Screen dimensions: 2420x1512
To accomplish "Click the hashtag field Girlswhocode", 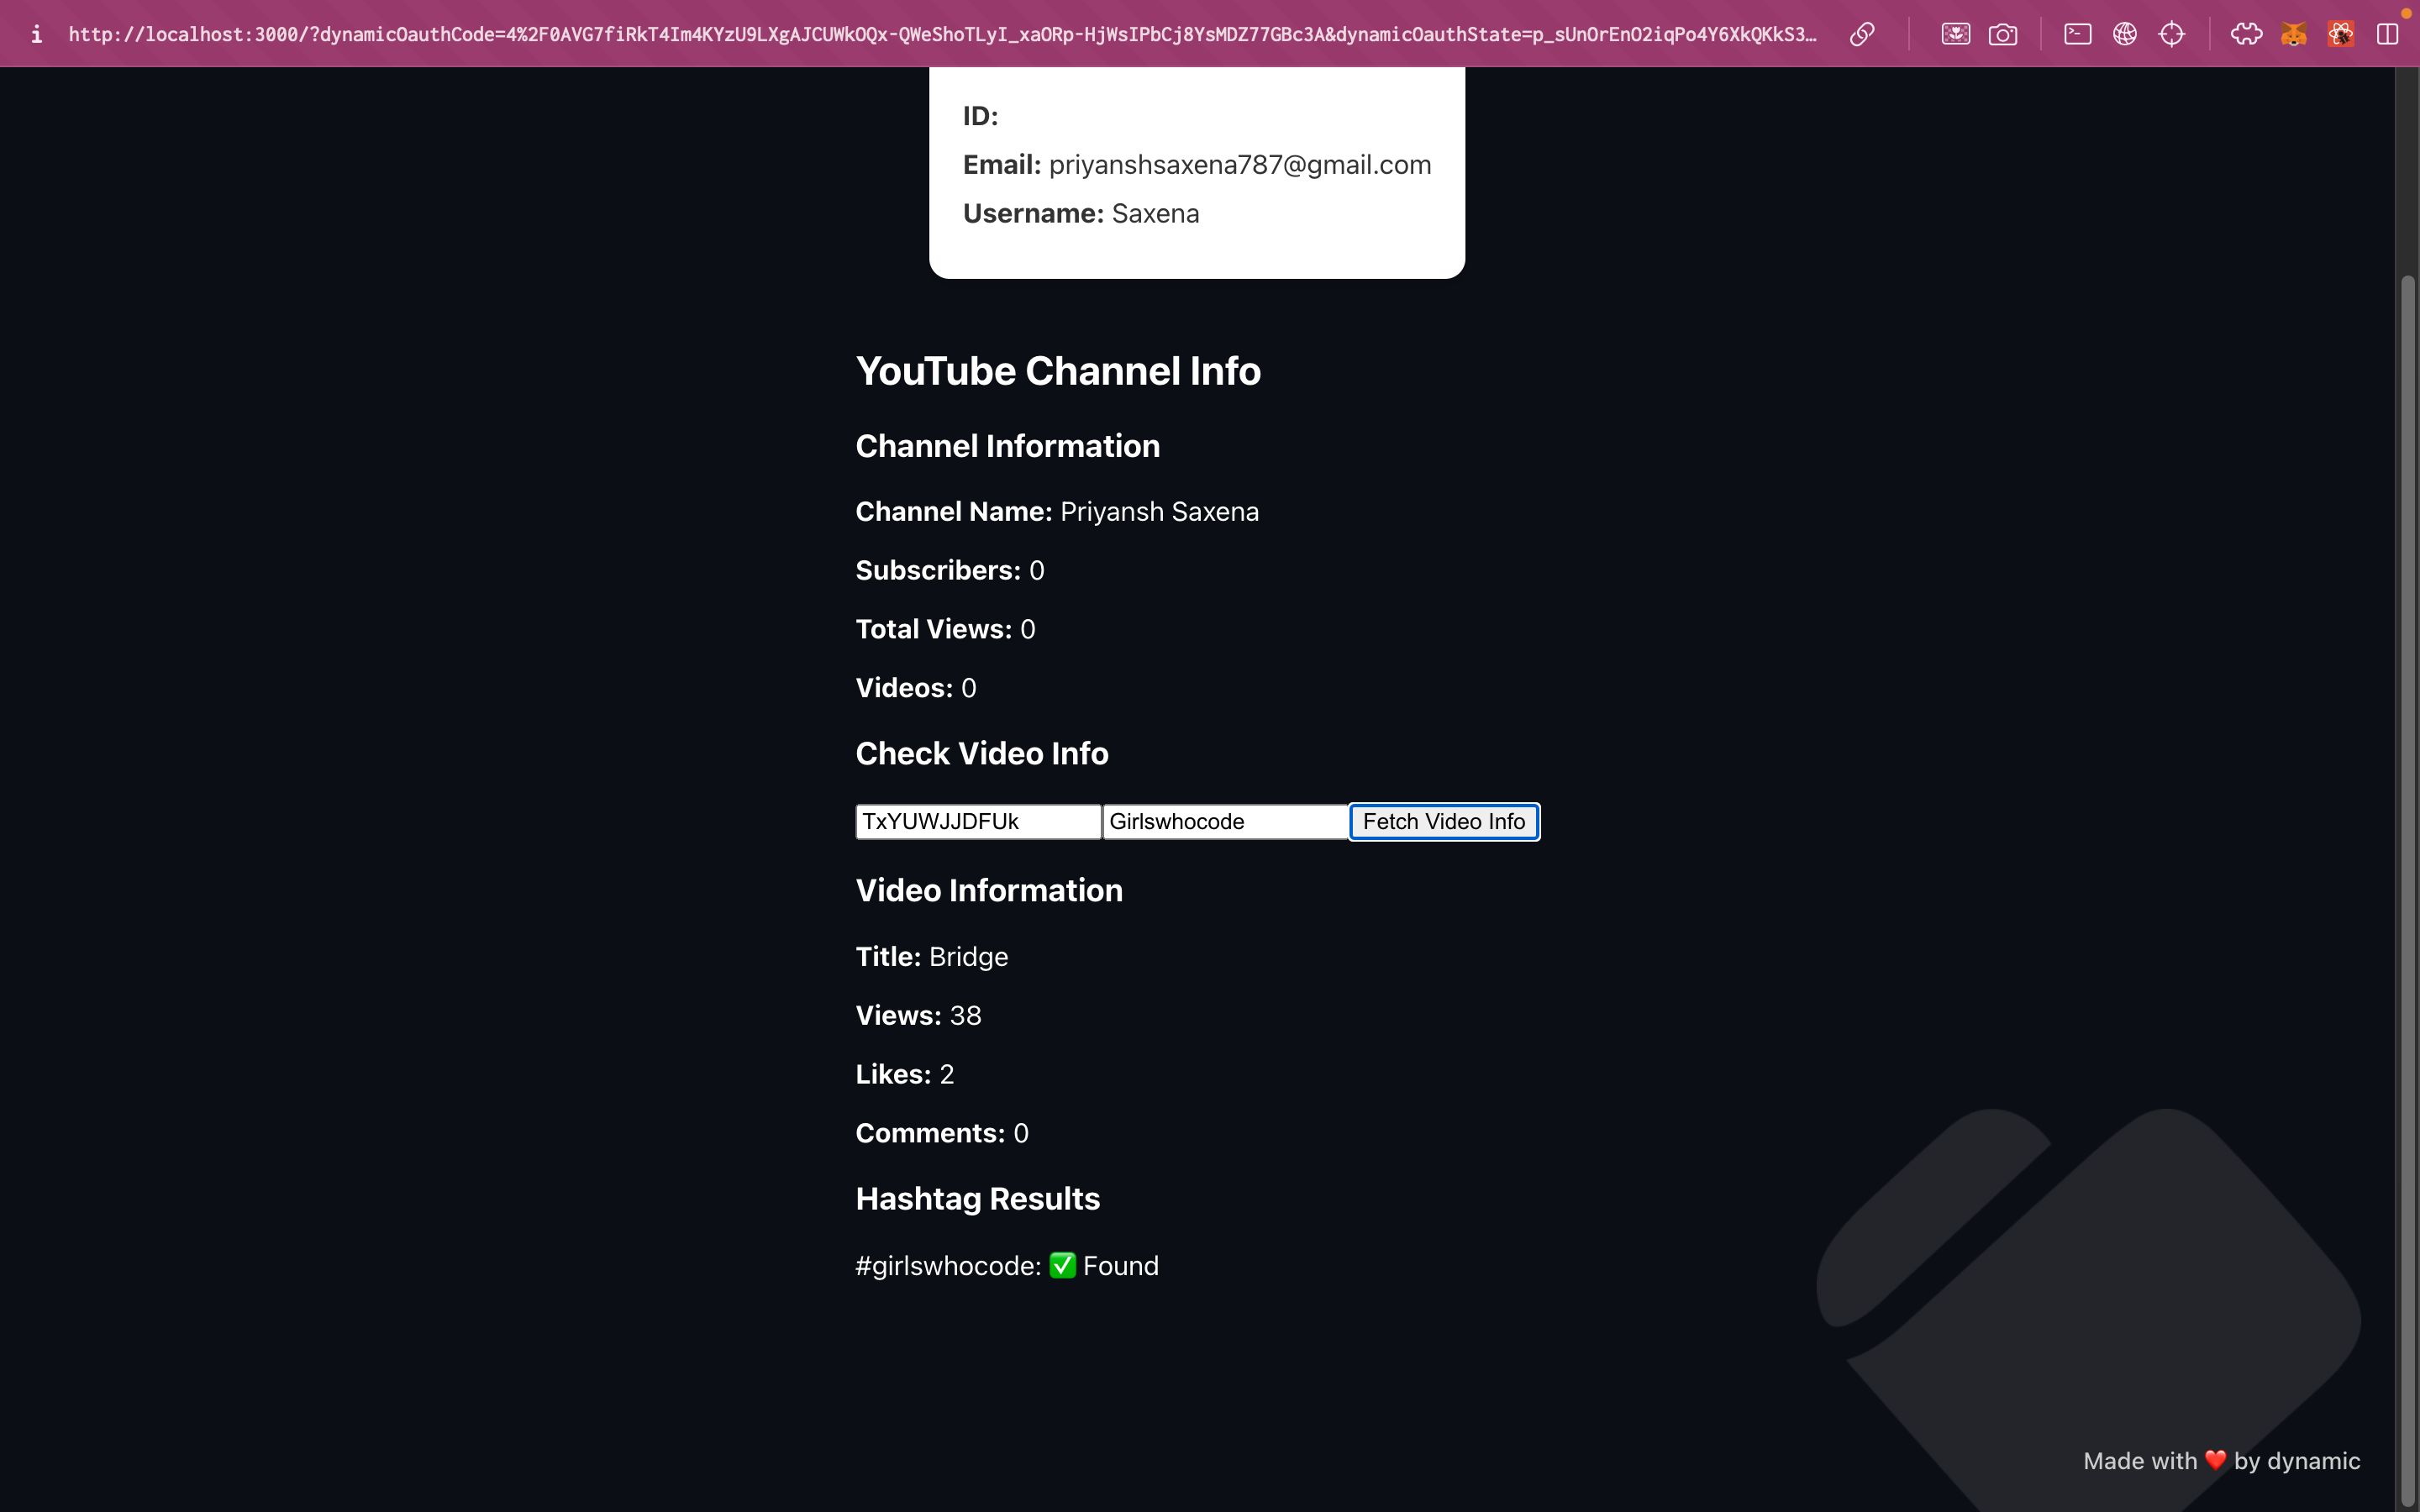I will [x=1225, y=822].
